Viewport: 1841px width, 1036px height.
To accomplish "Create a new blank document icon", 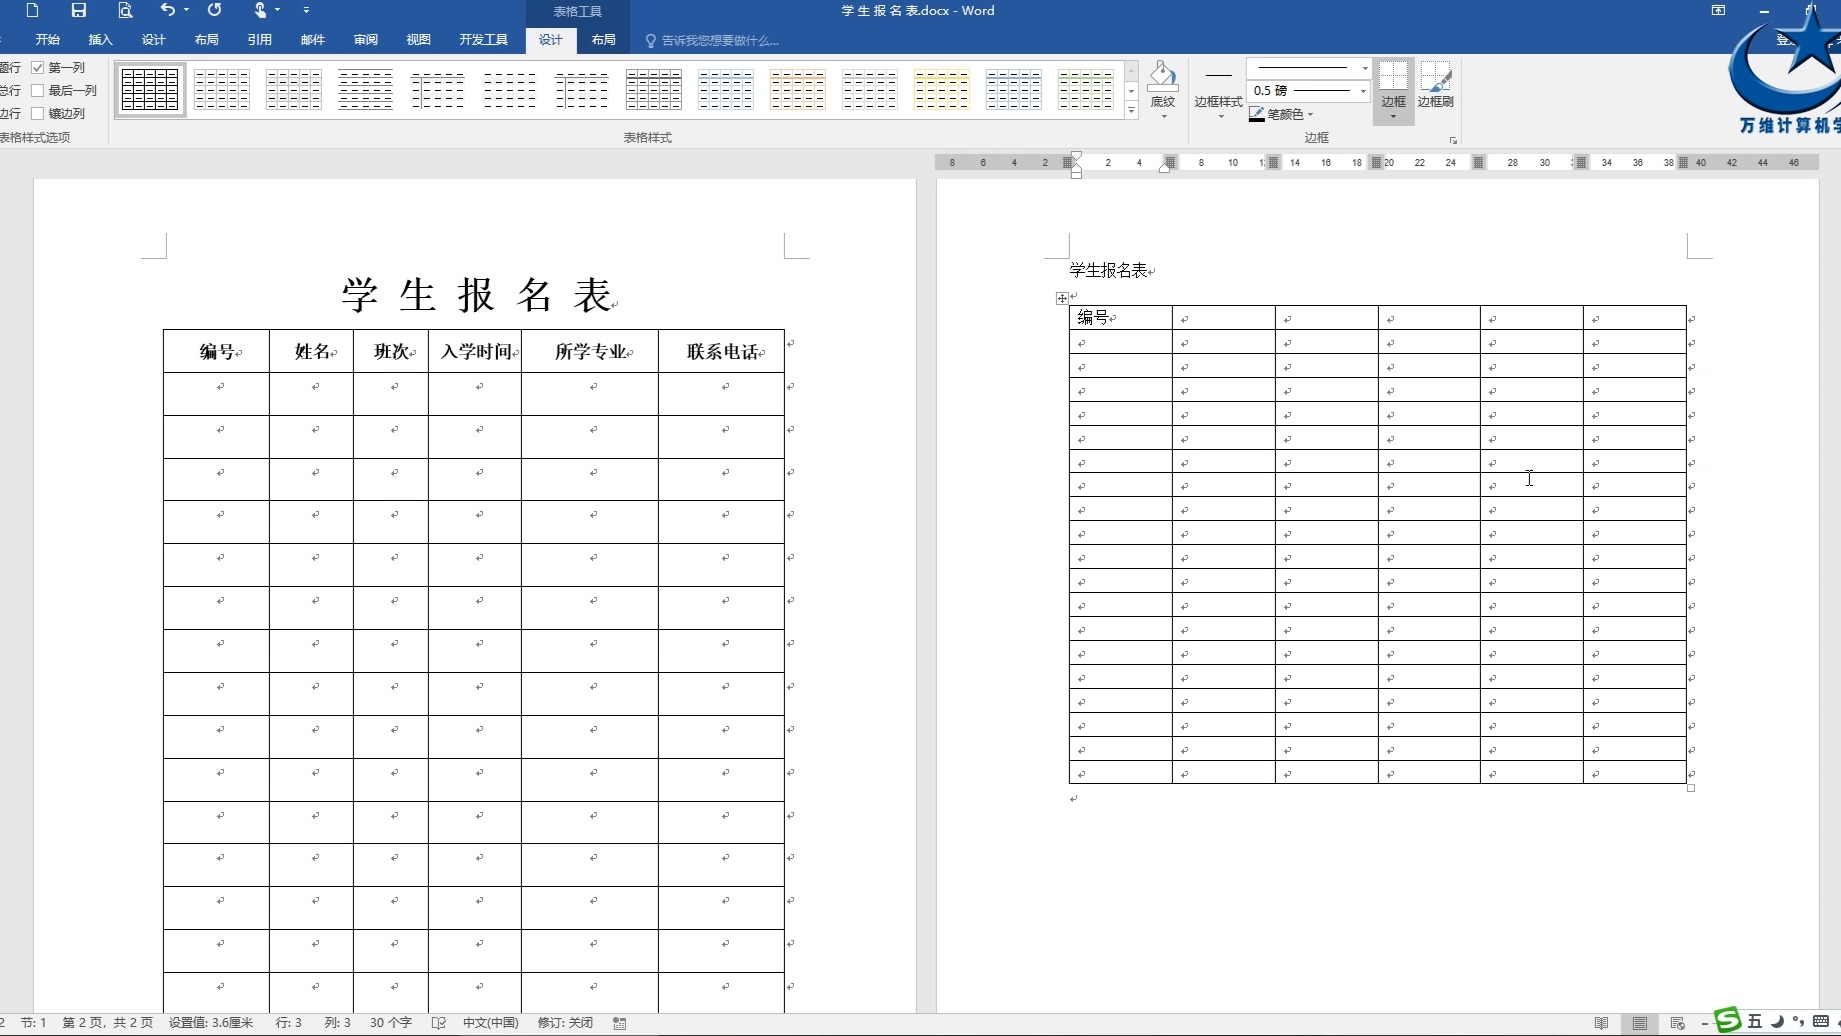I will pyautogui.click(x=32, y=10).
